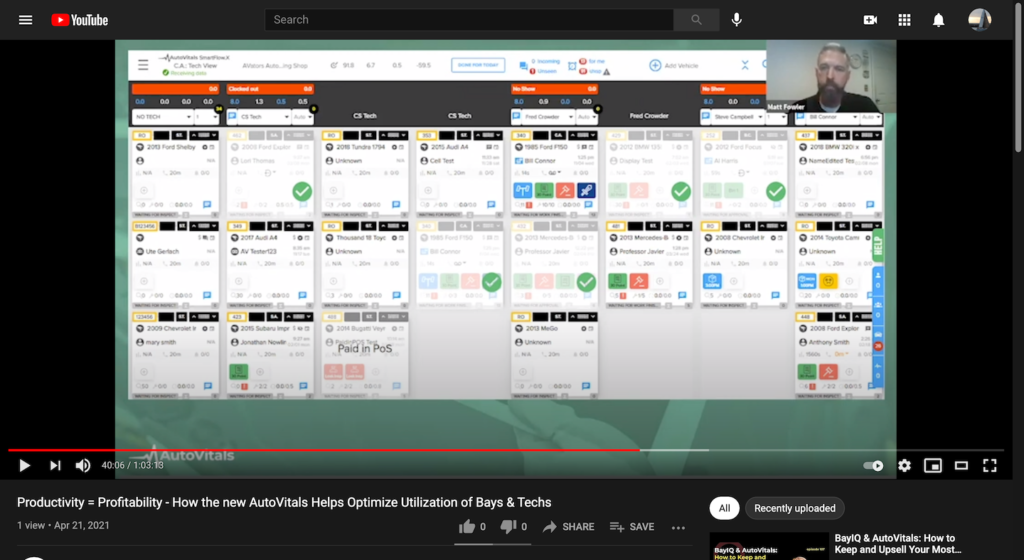Expand the NO TECH technician dropdown
Screen dimensions: 1024x560
(163, 117)
